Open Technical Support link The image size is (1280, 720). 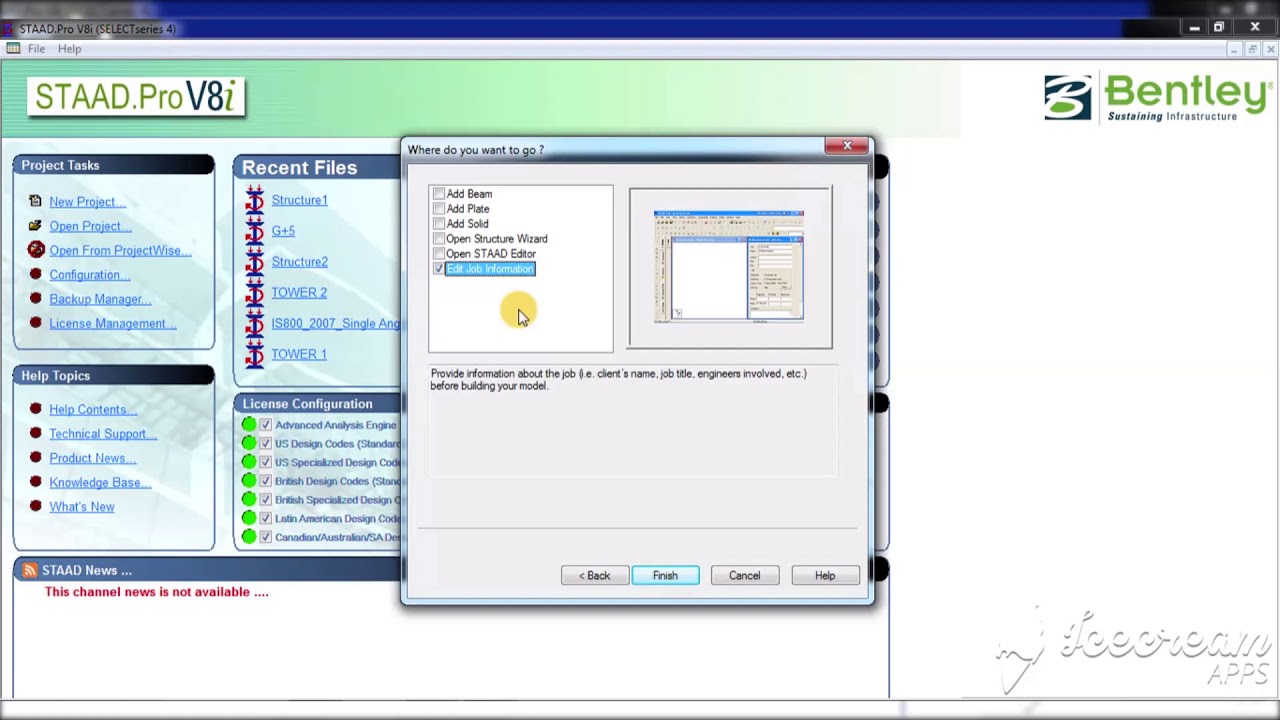point(103,434)
